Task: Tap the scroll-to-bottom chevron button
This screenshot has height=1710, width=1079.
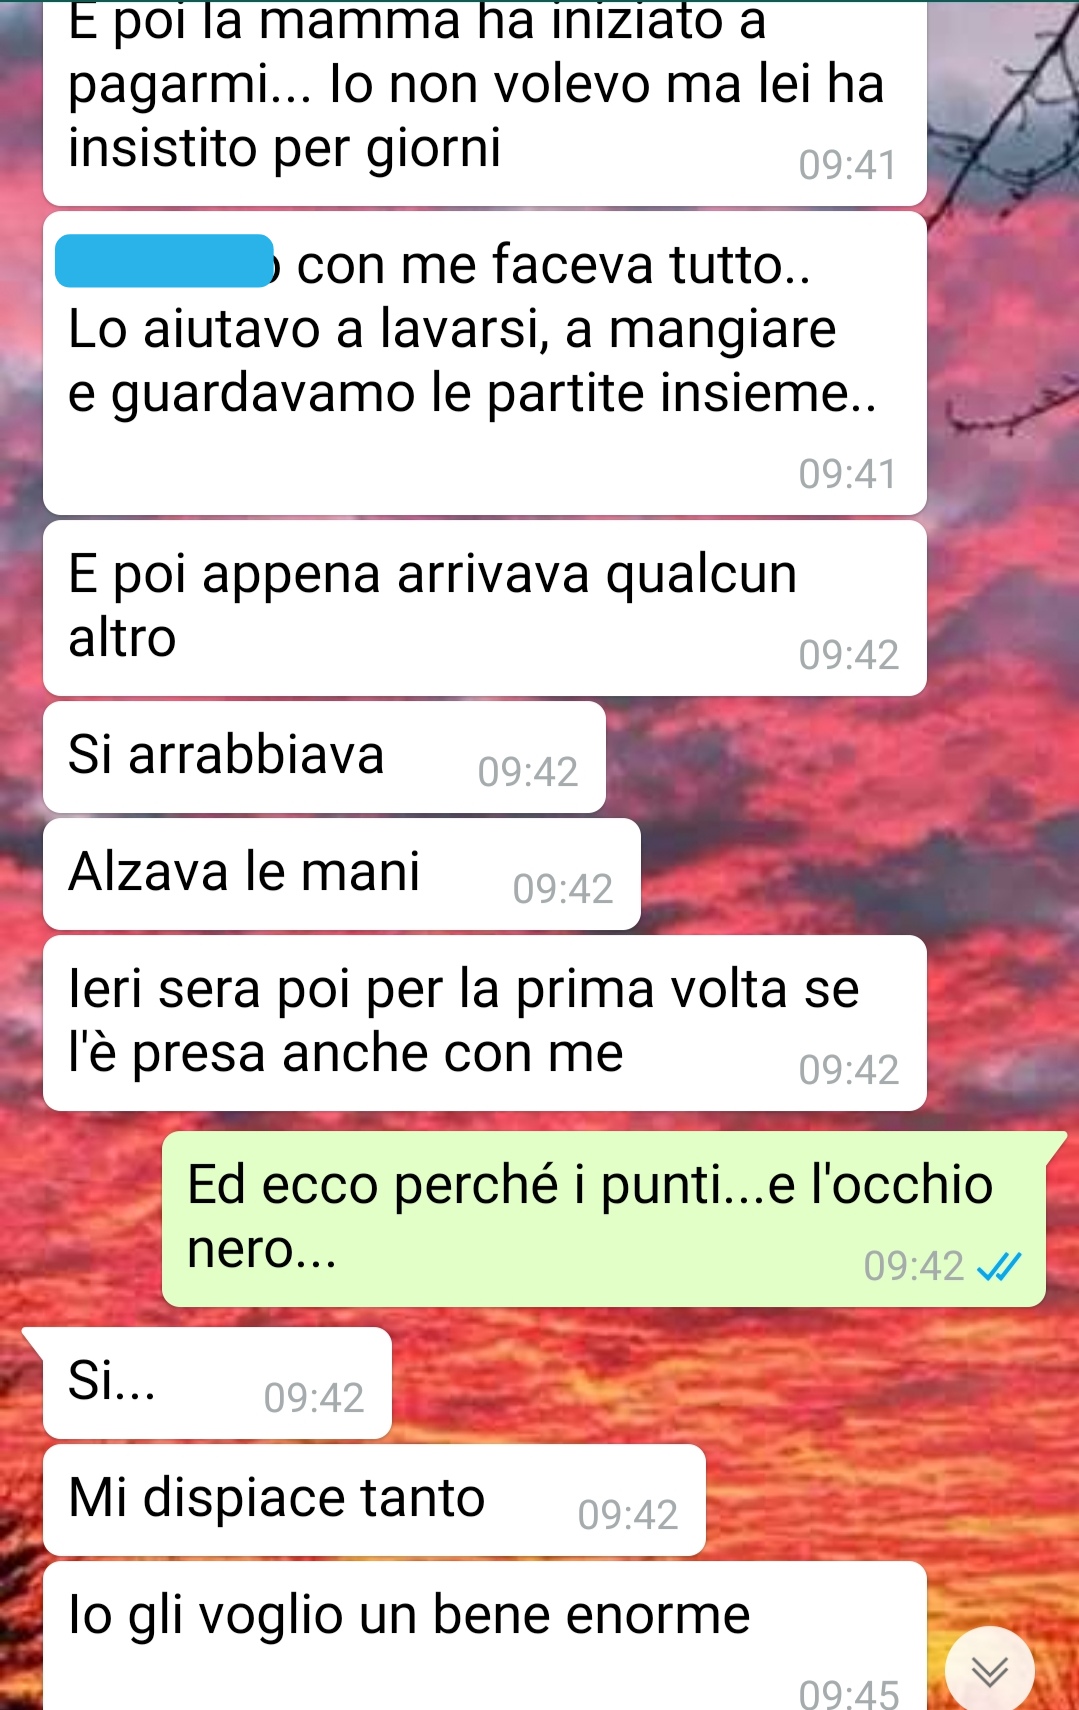Action: [x=989, y=1669]
